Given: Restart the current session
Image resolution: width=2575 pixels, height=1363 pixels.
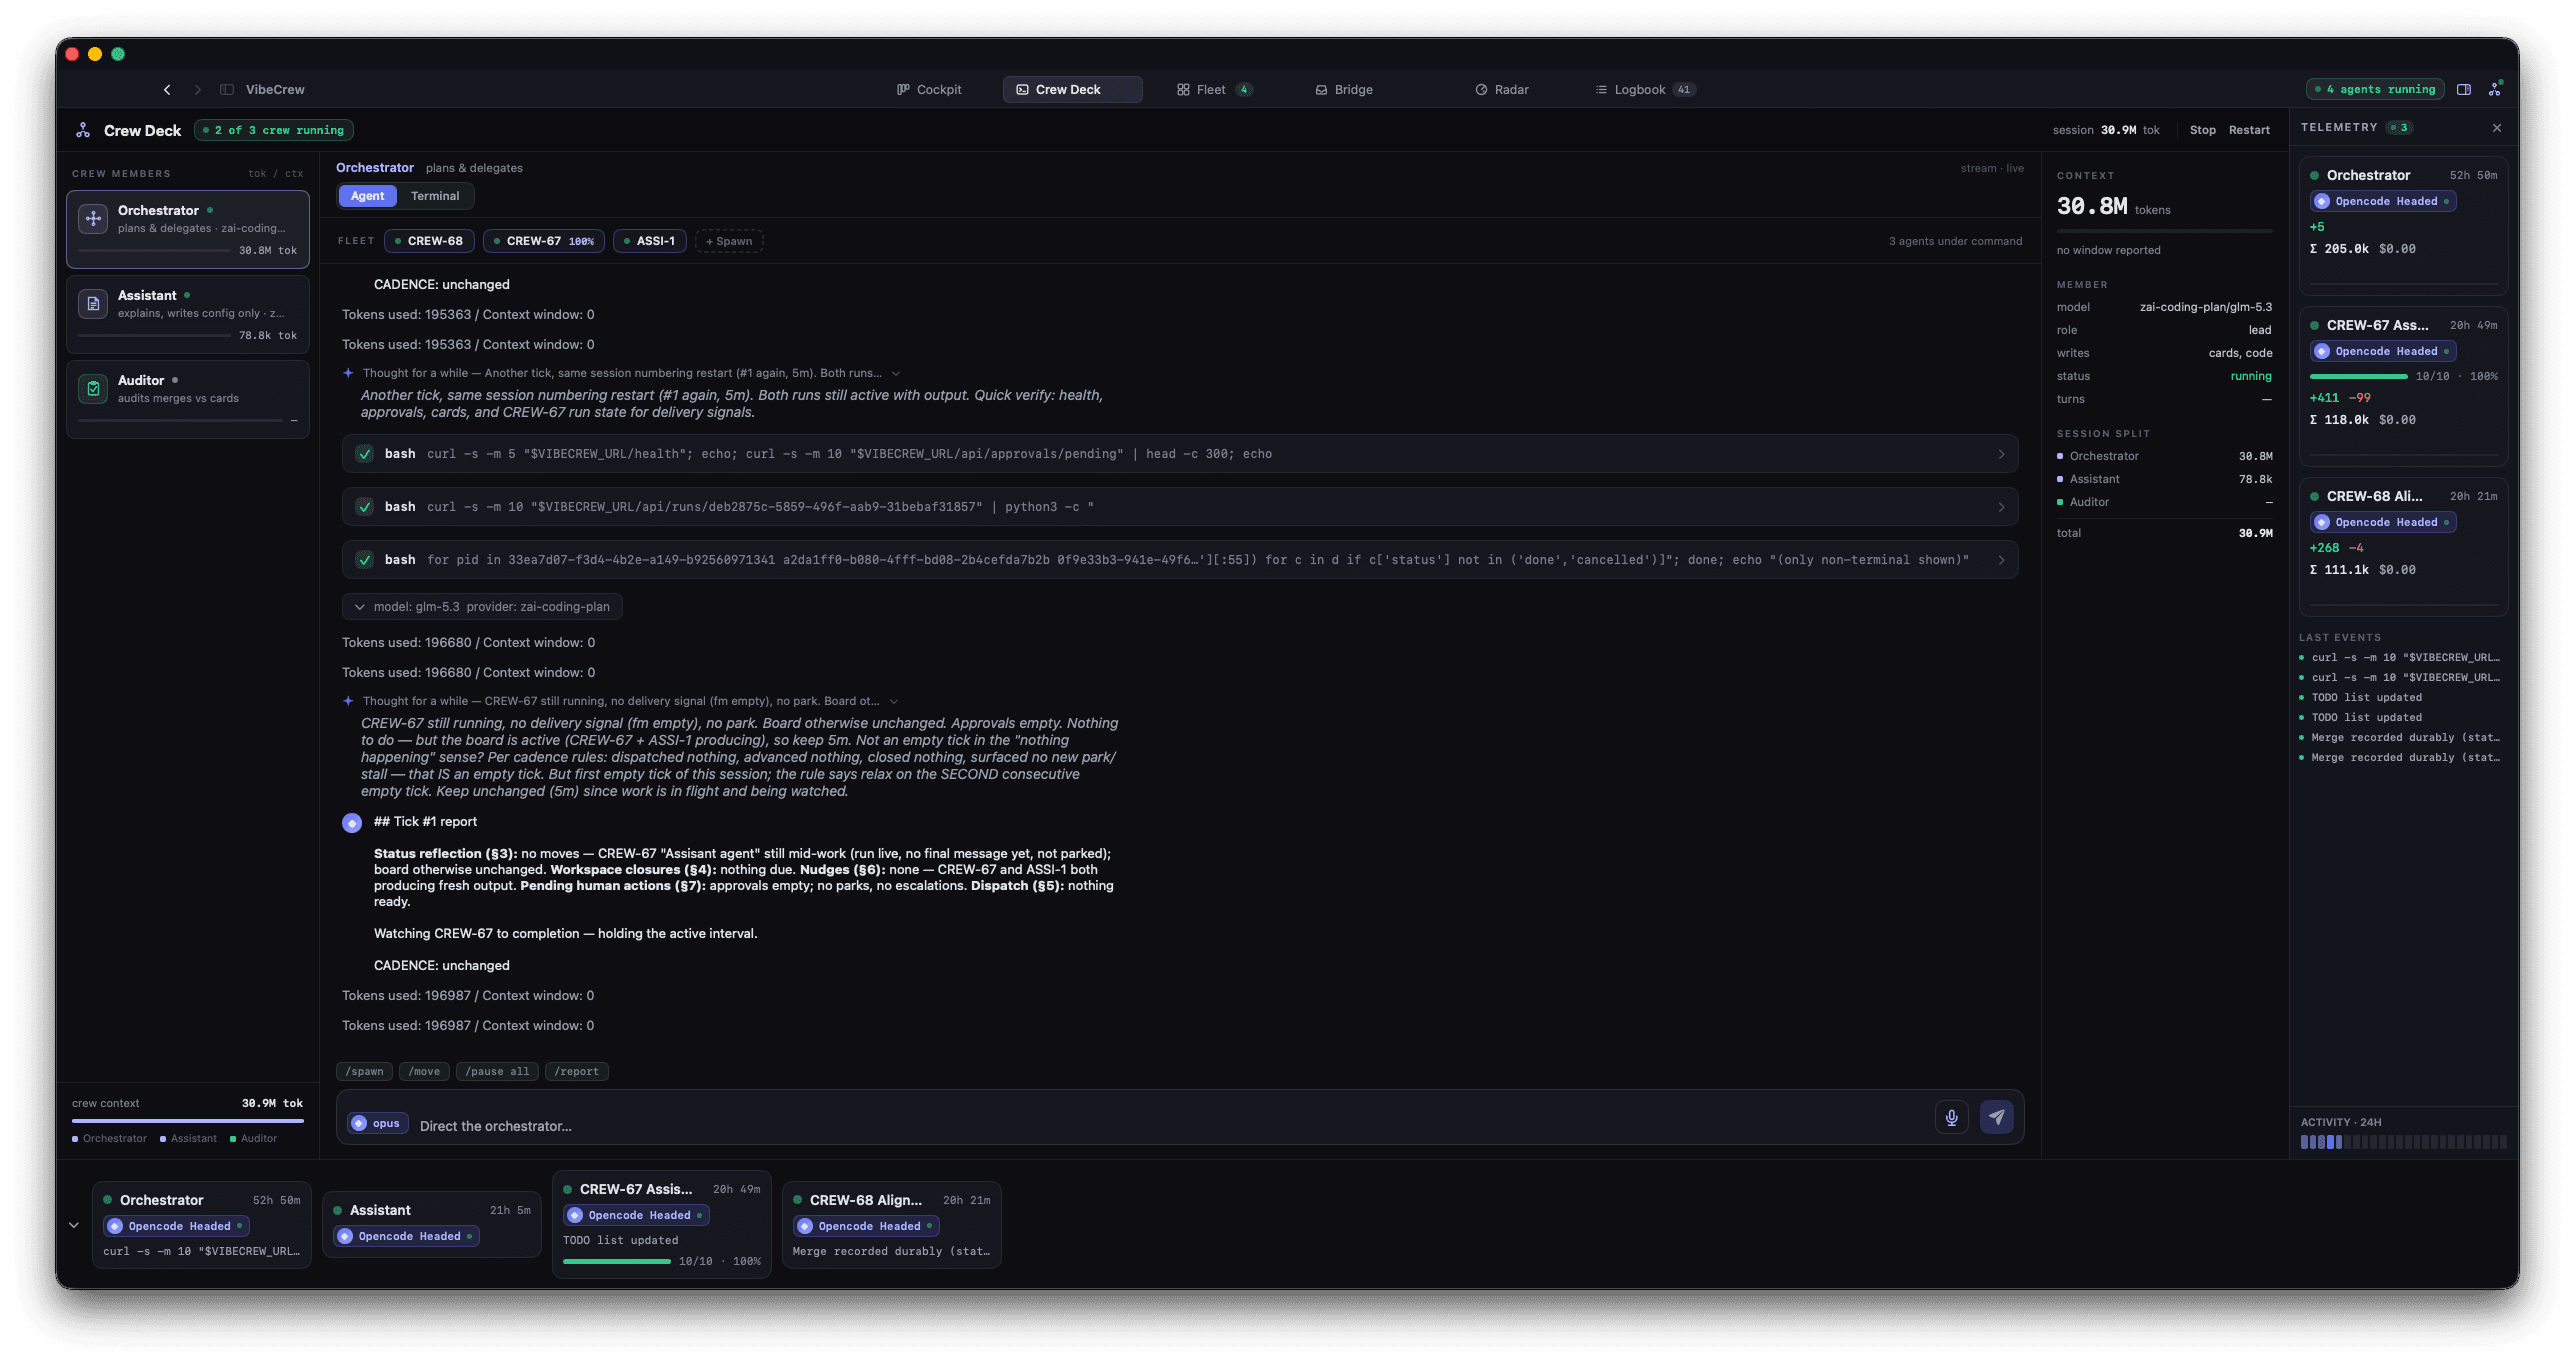Looking at the screenshot, I should tap(2249, 131).
